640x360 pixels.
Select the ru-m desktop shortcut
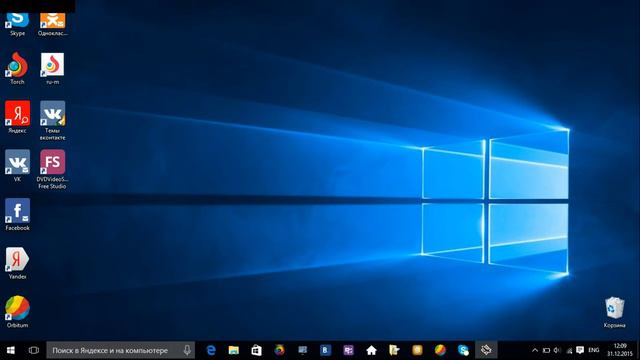52,69
